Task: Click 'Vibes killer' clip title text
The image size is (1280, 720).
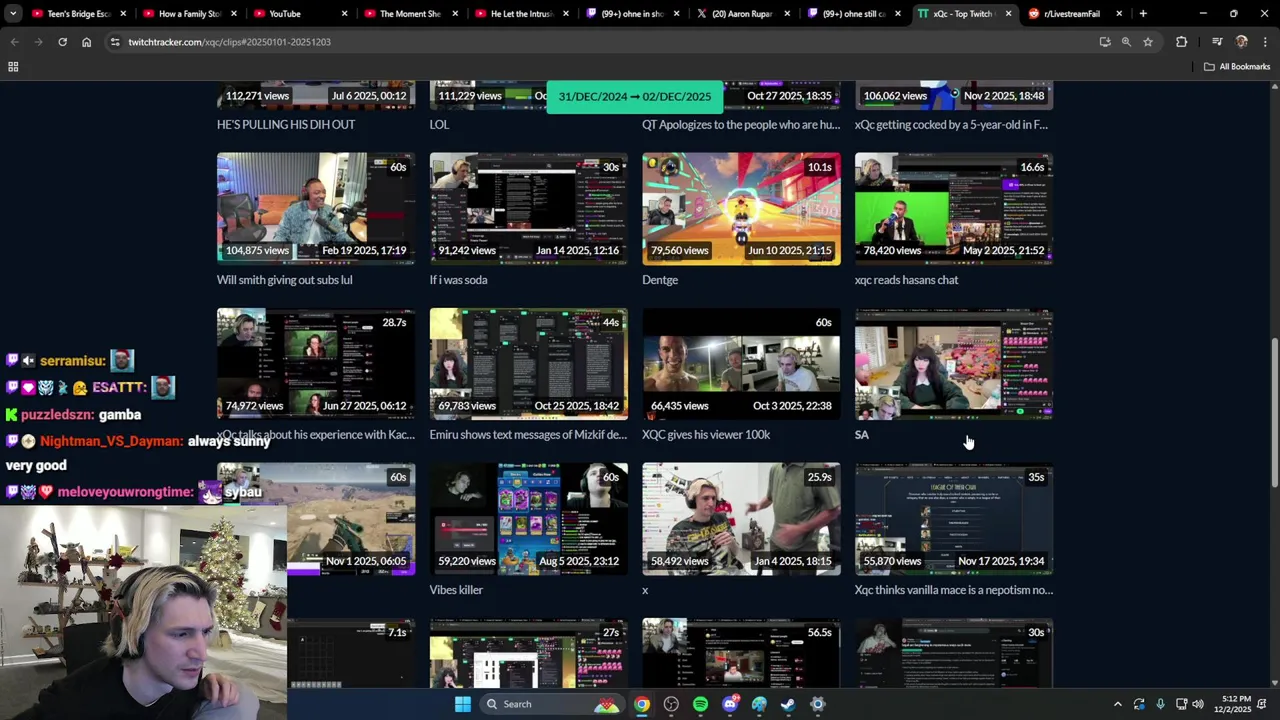Action: coord(456,590)
